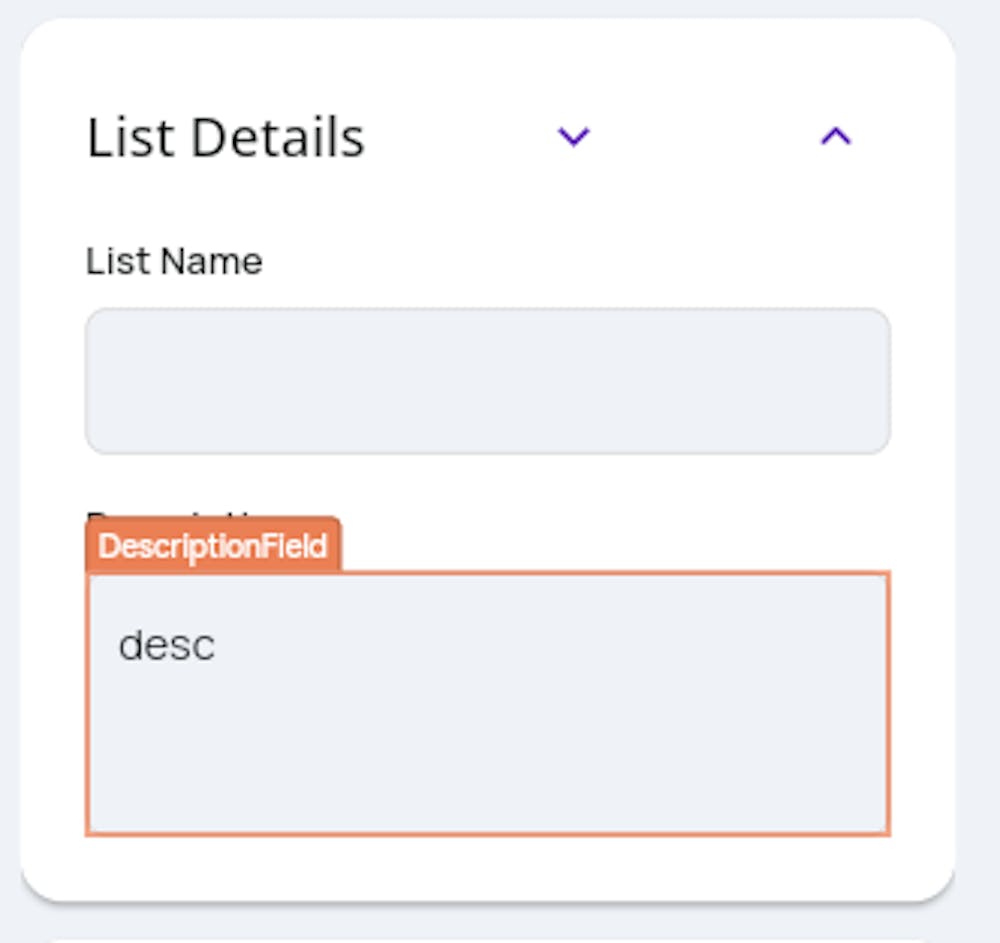Place cursor on the "desc" text

(166, 646)
